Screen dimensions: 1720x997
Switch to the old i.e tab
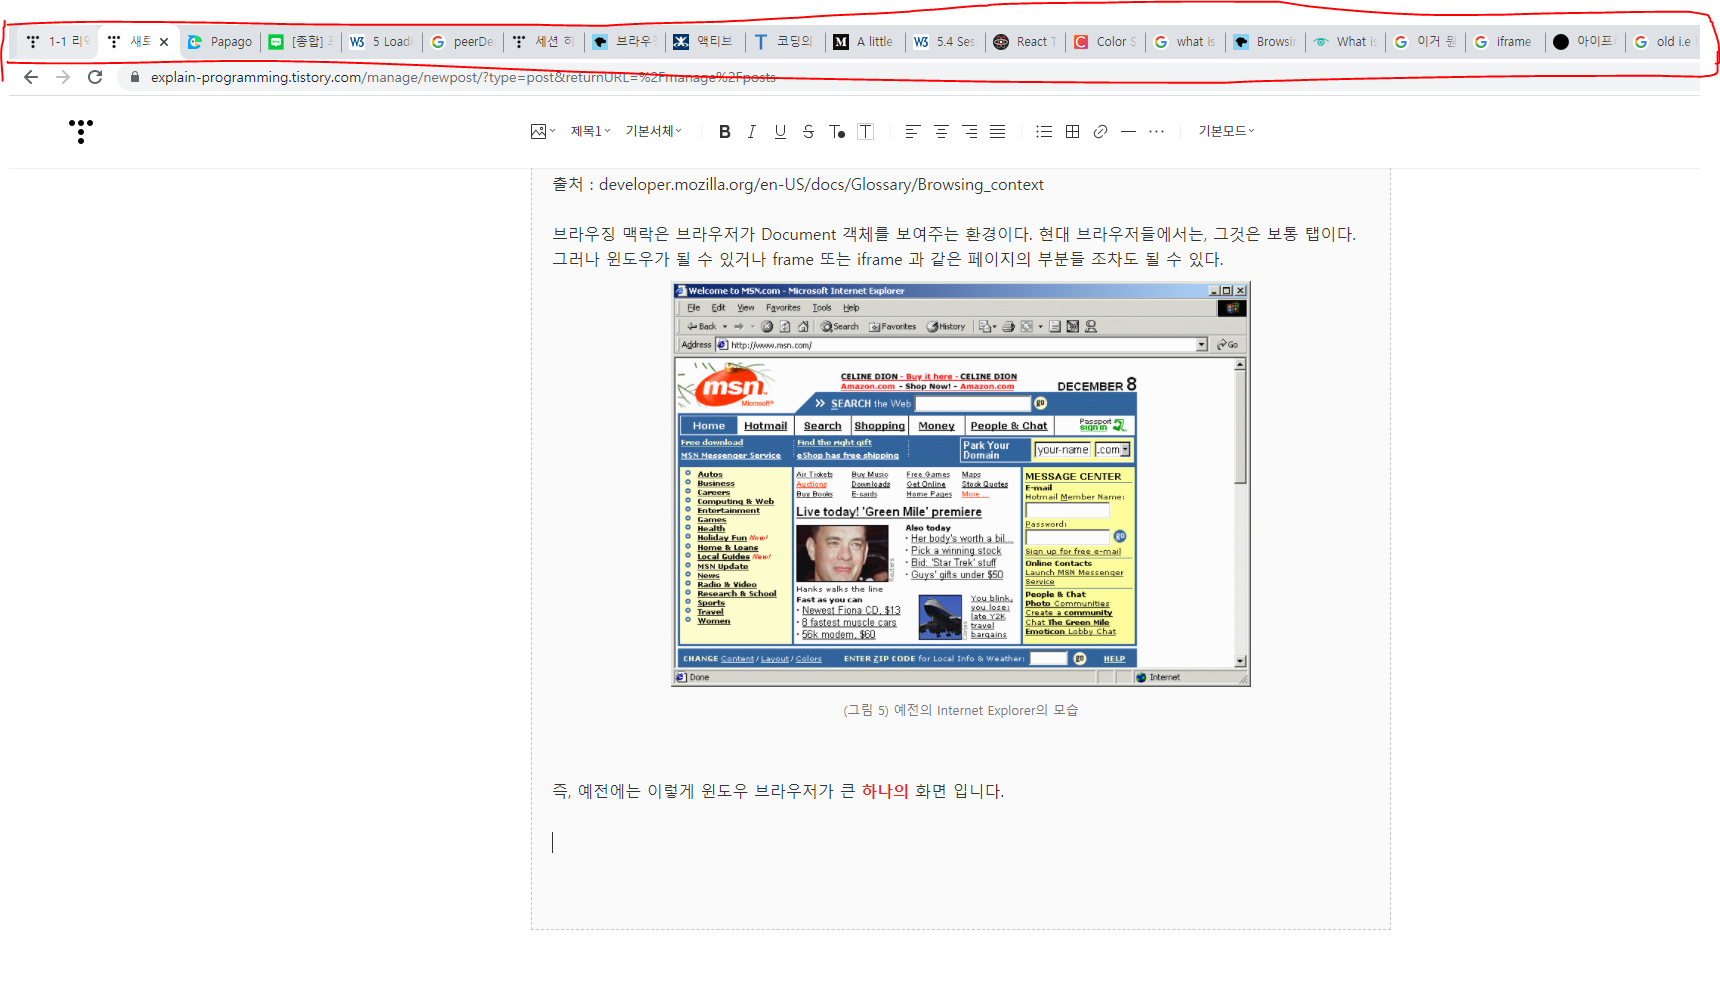(1664, 41)
